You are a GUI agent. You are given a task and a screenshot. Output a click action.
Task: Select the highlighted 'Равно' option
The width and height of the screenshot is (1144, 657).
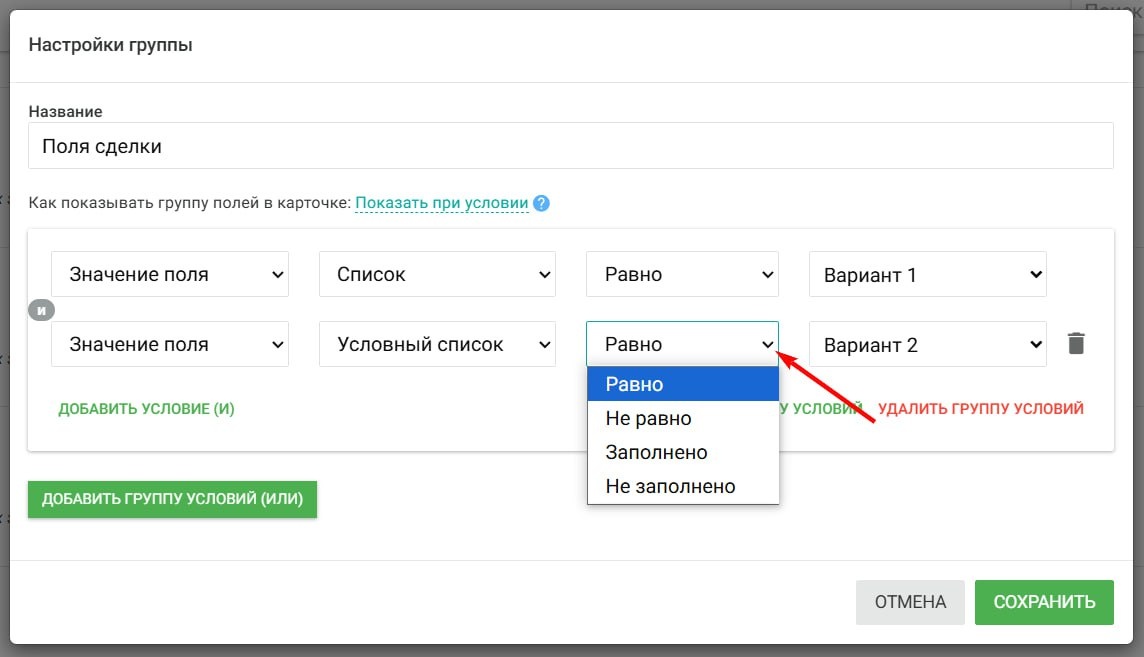(x=683, y=384)
